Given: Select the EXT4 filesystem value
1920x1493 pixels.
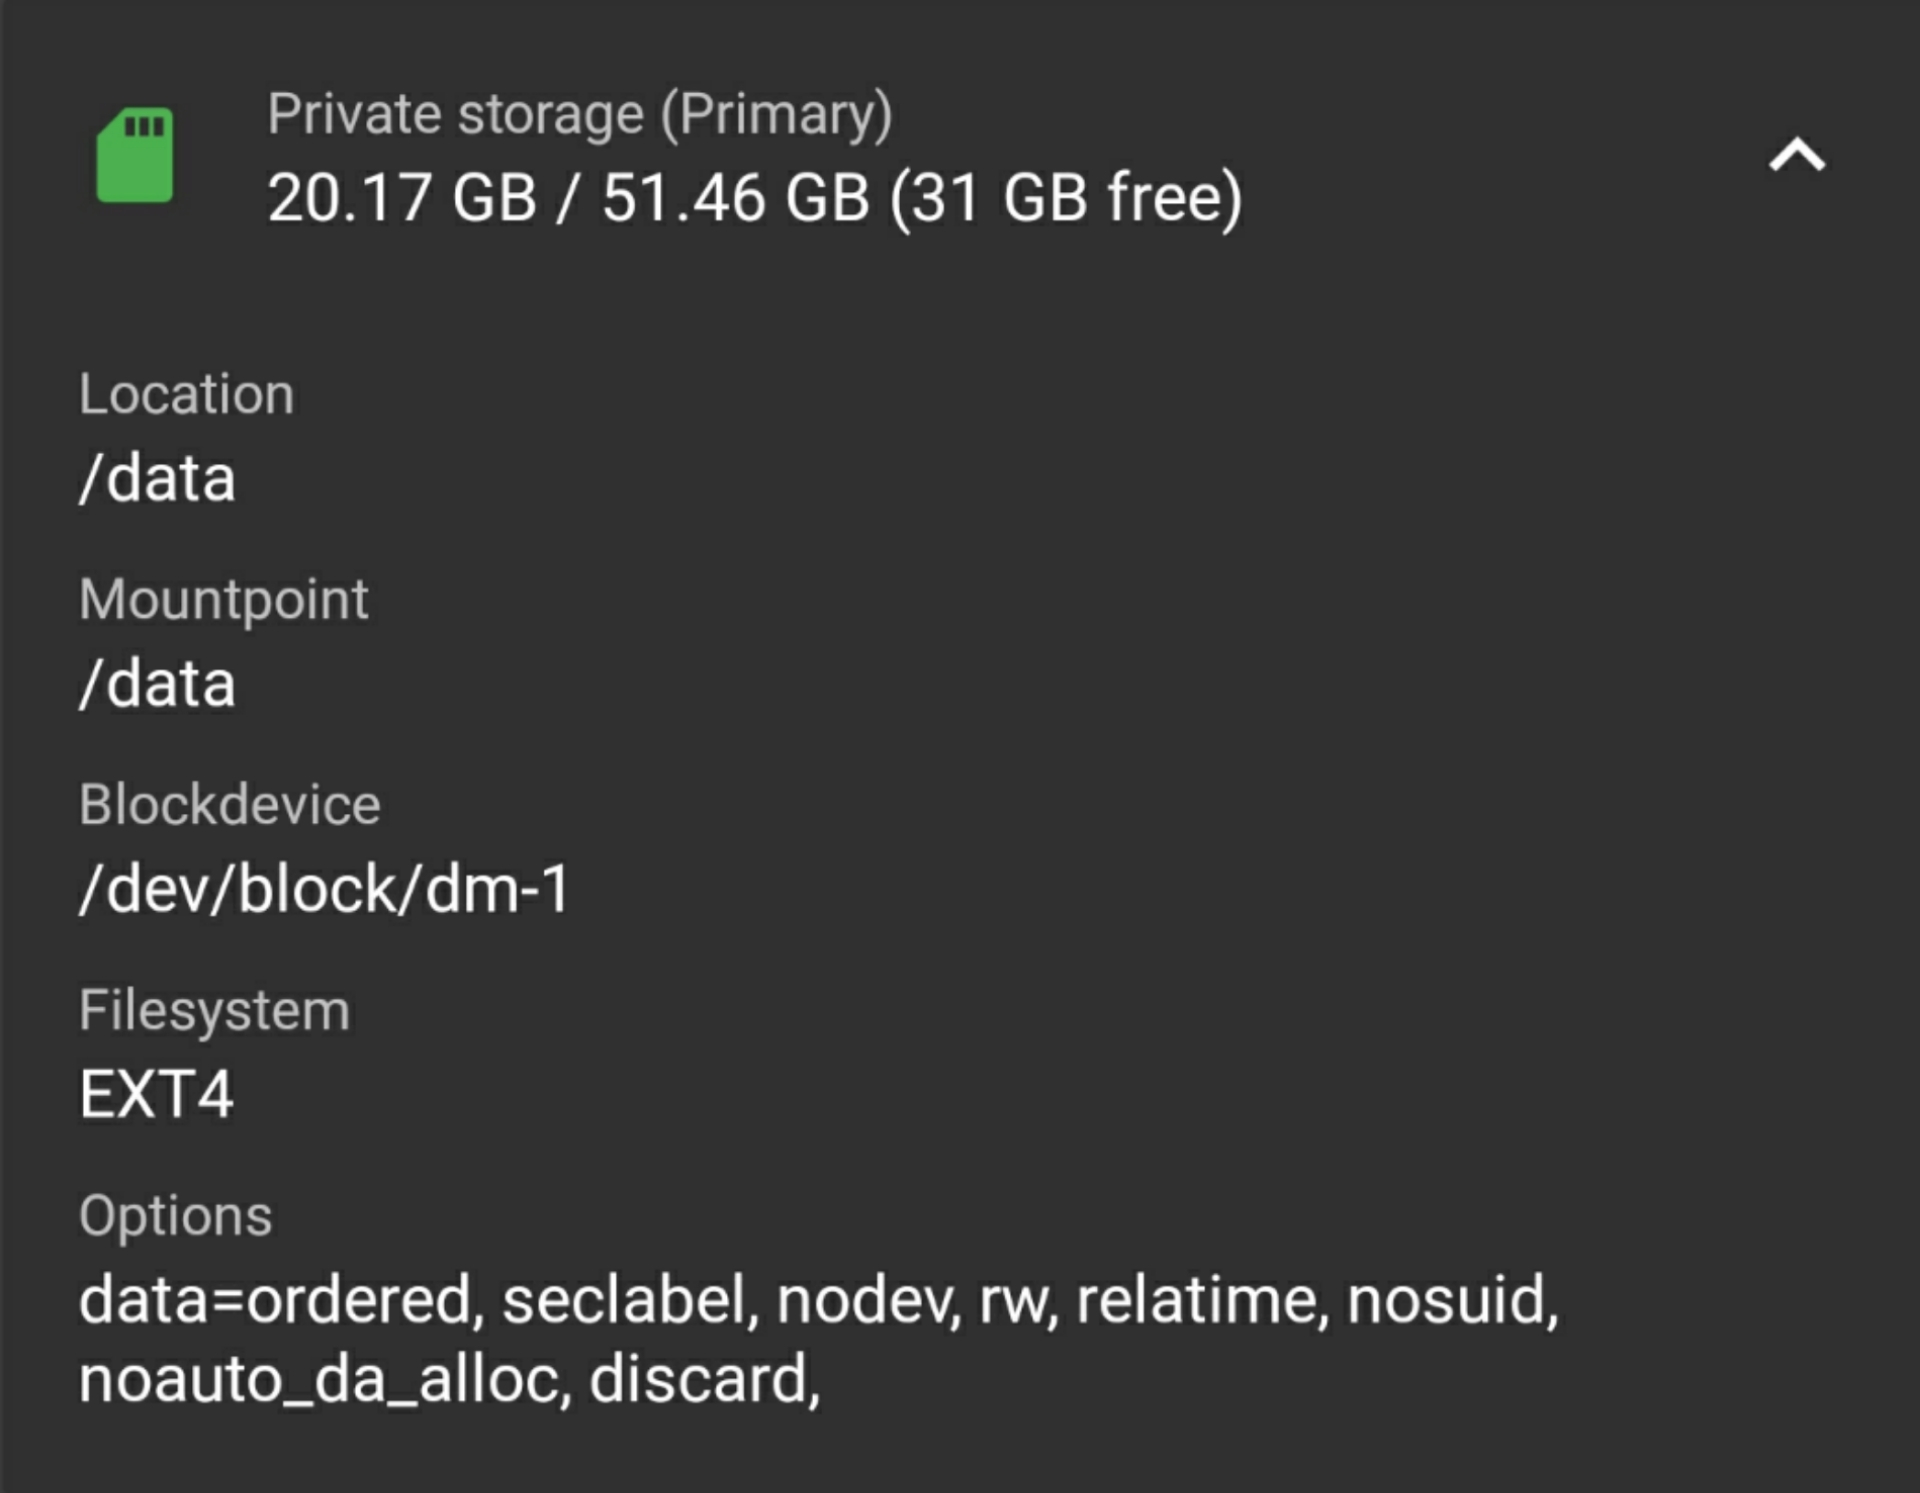Looking at the screenshot, I should pos(156,1094).
